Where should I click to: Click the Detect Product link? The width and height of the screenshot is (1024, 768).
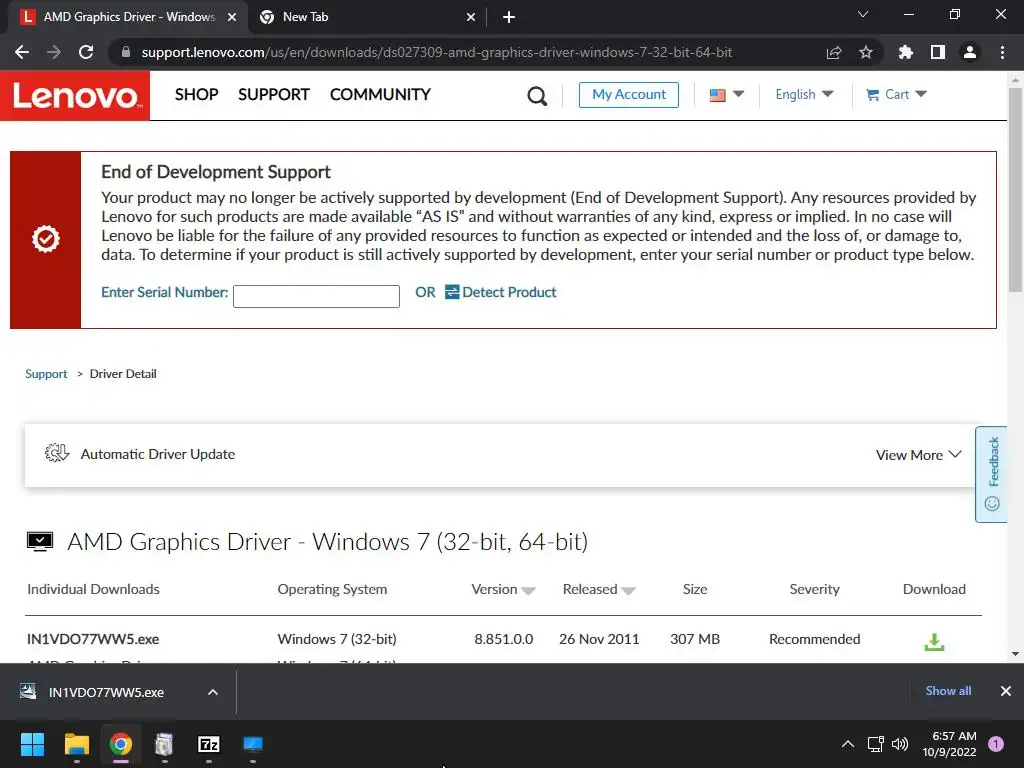coord(501,292)
